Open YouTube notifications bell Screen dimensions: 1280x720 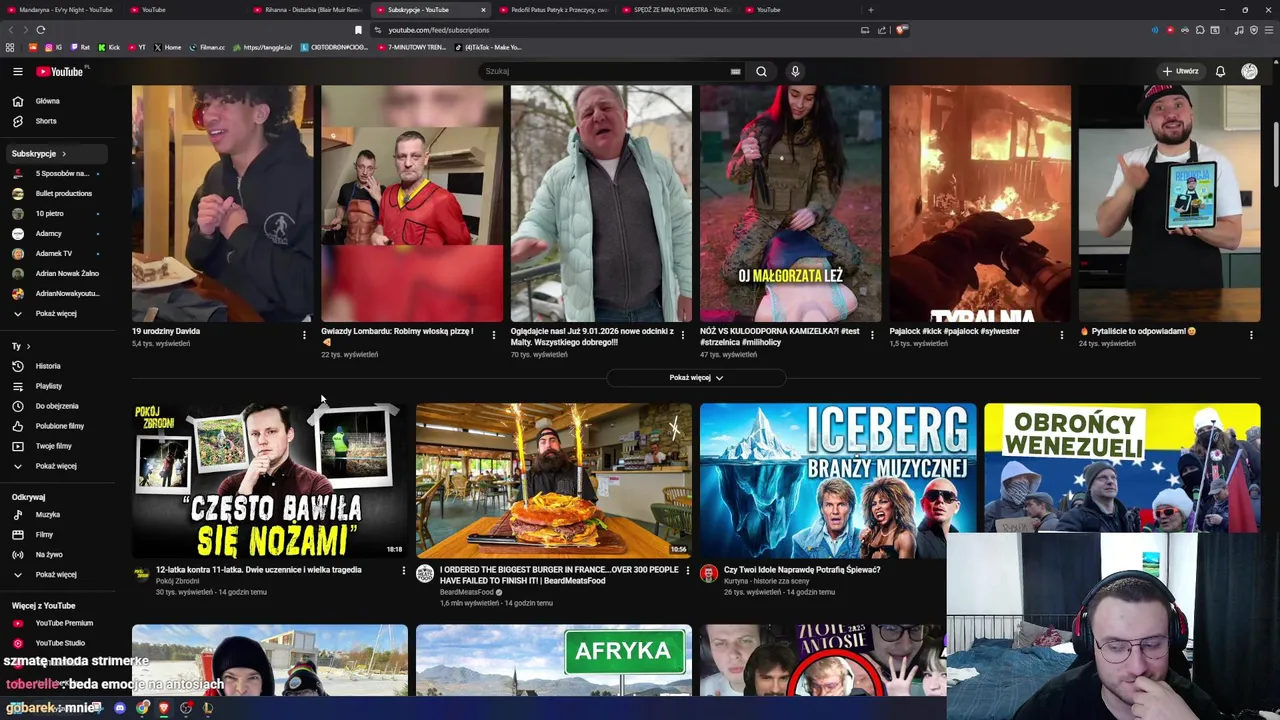[x=1220, y=71]
